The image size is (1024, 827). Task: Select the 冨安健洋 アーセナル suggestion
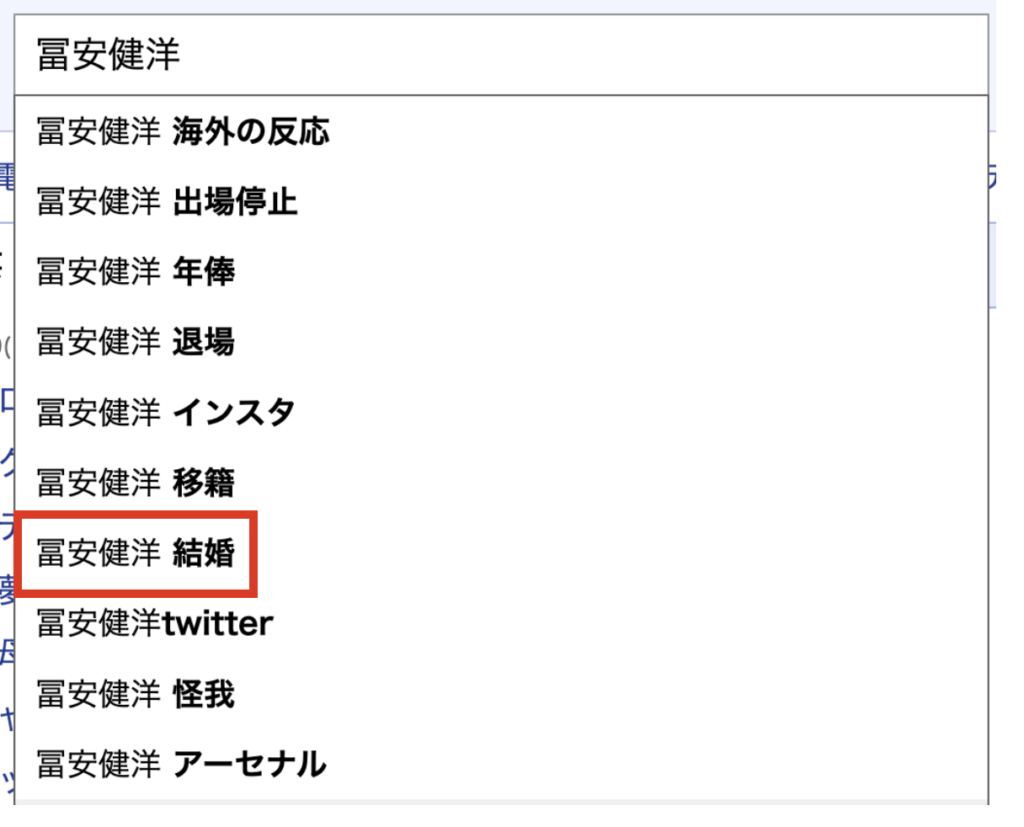181,765
